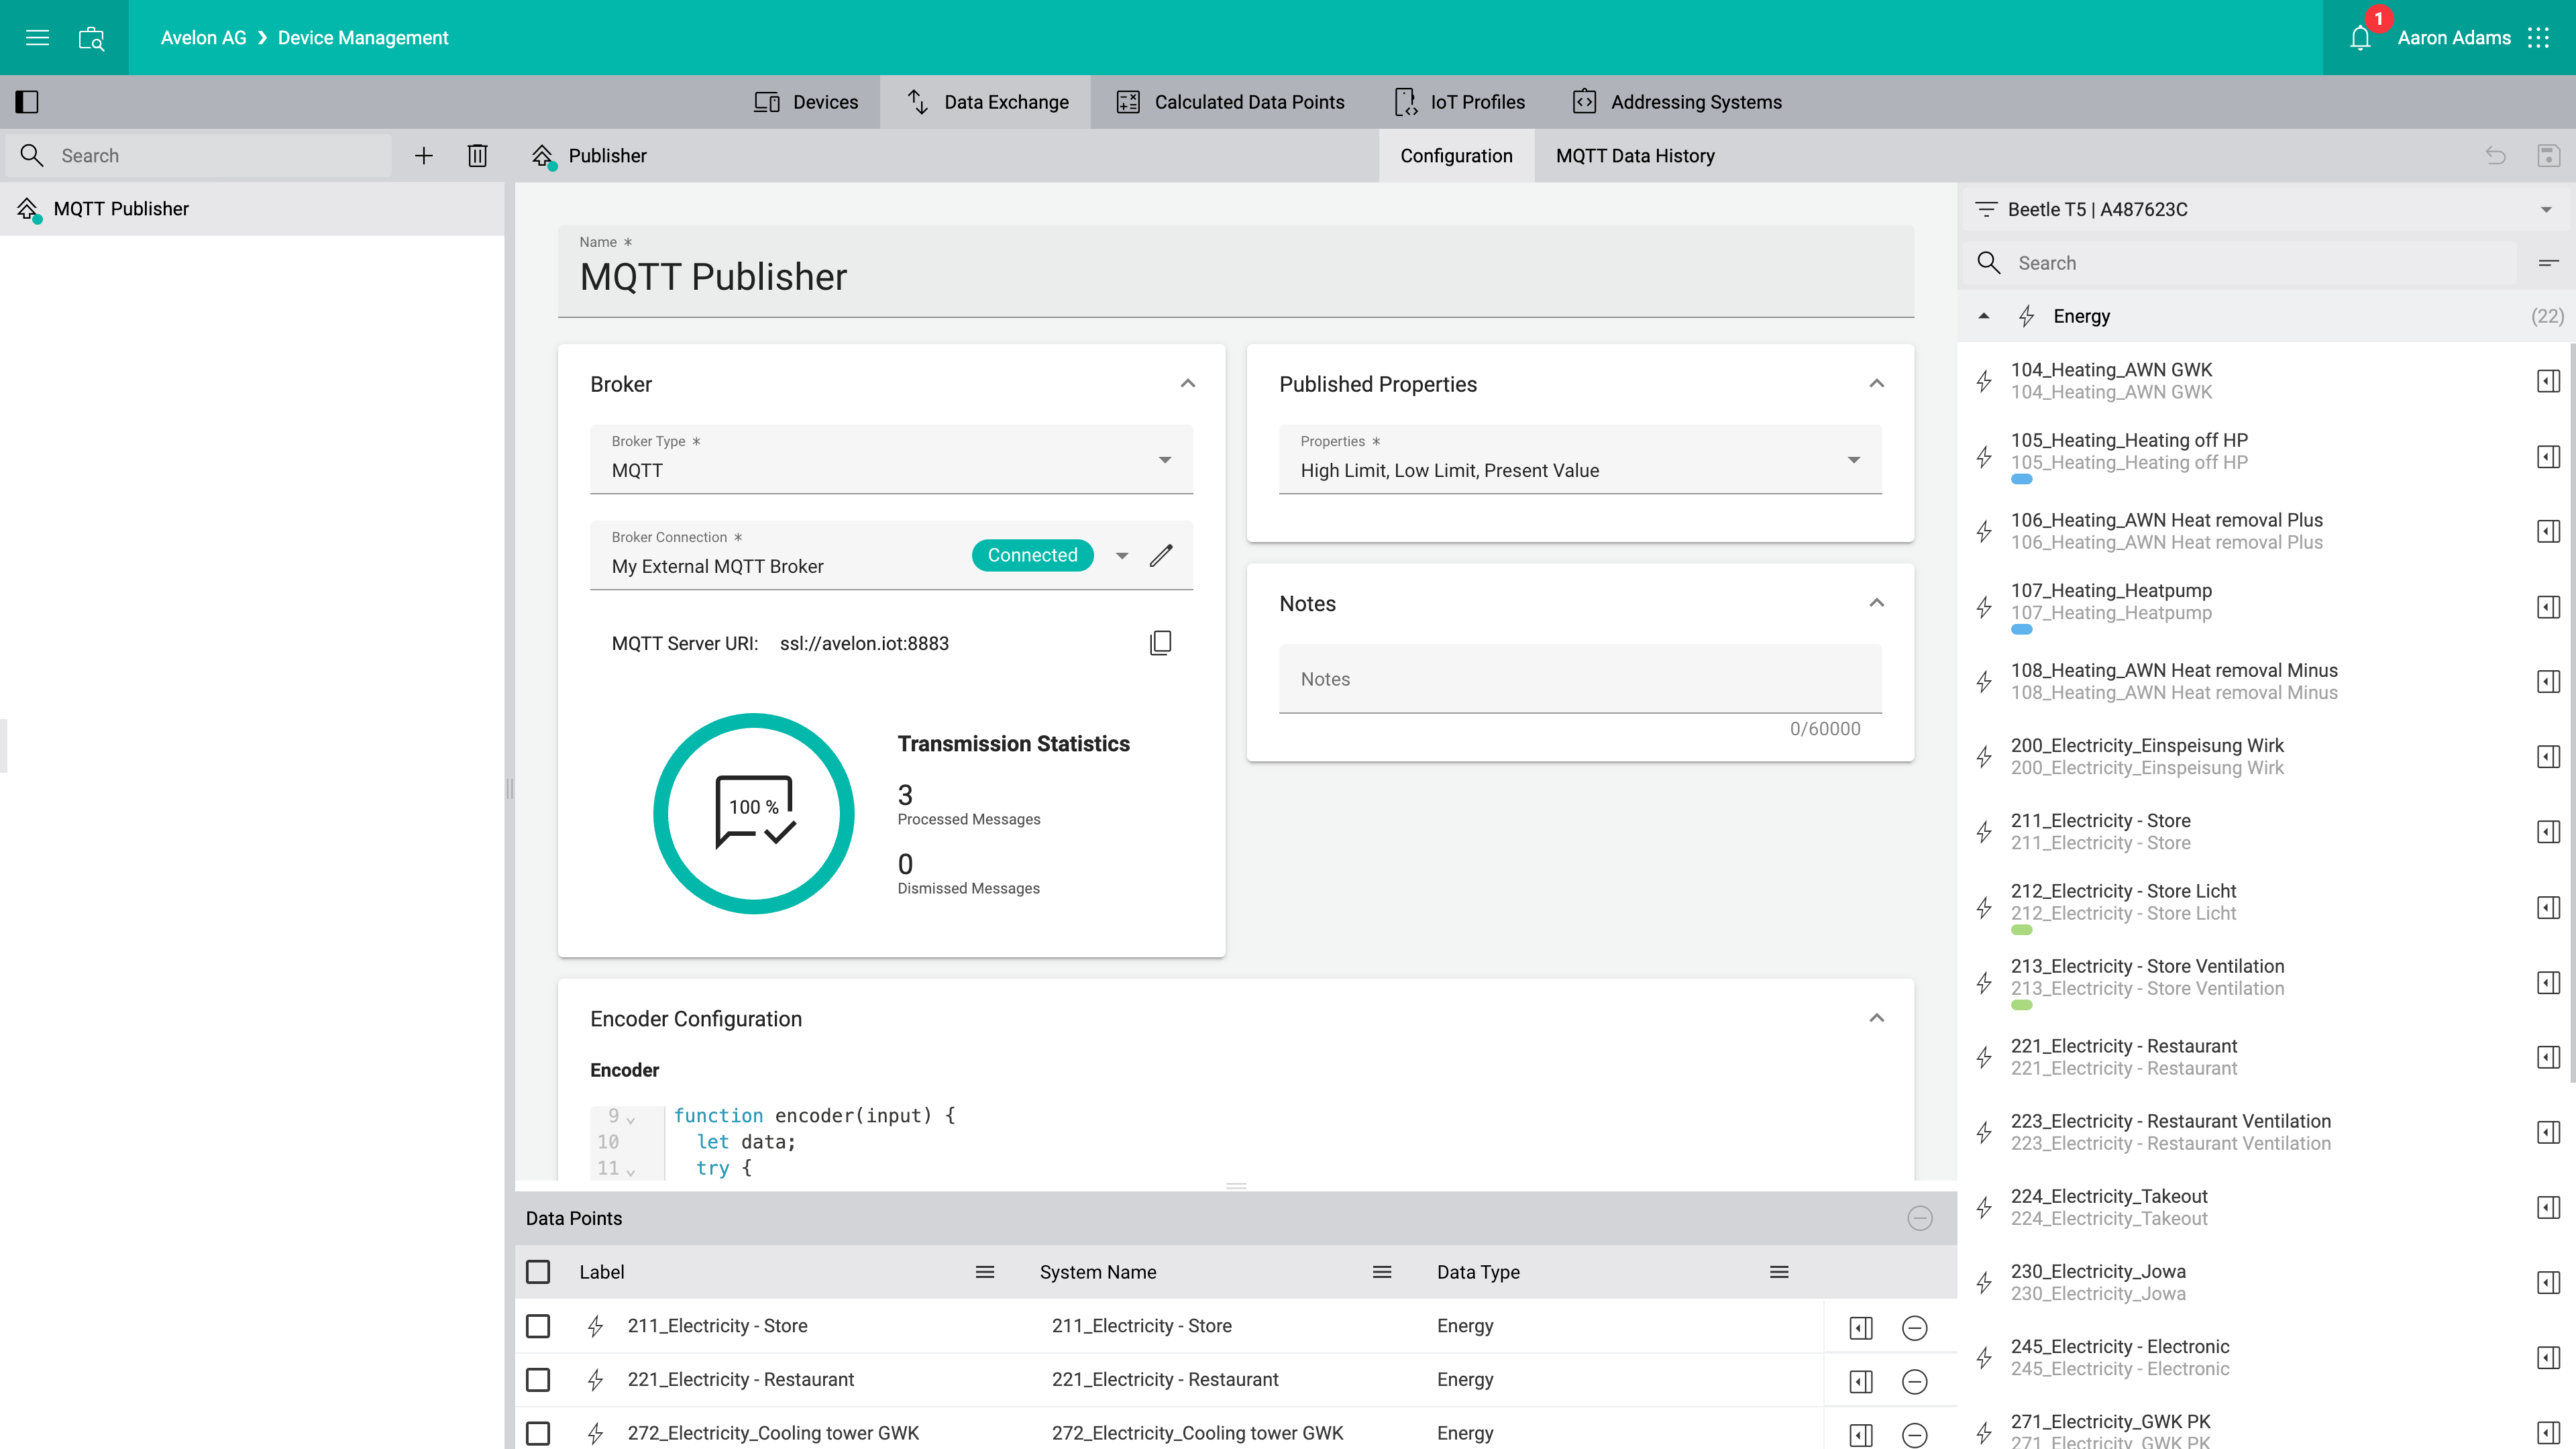This screenshot has width=2576, height=1449.
Task: Open the IoT Profiles tab
Action: (x=1459, y=102)
